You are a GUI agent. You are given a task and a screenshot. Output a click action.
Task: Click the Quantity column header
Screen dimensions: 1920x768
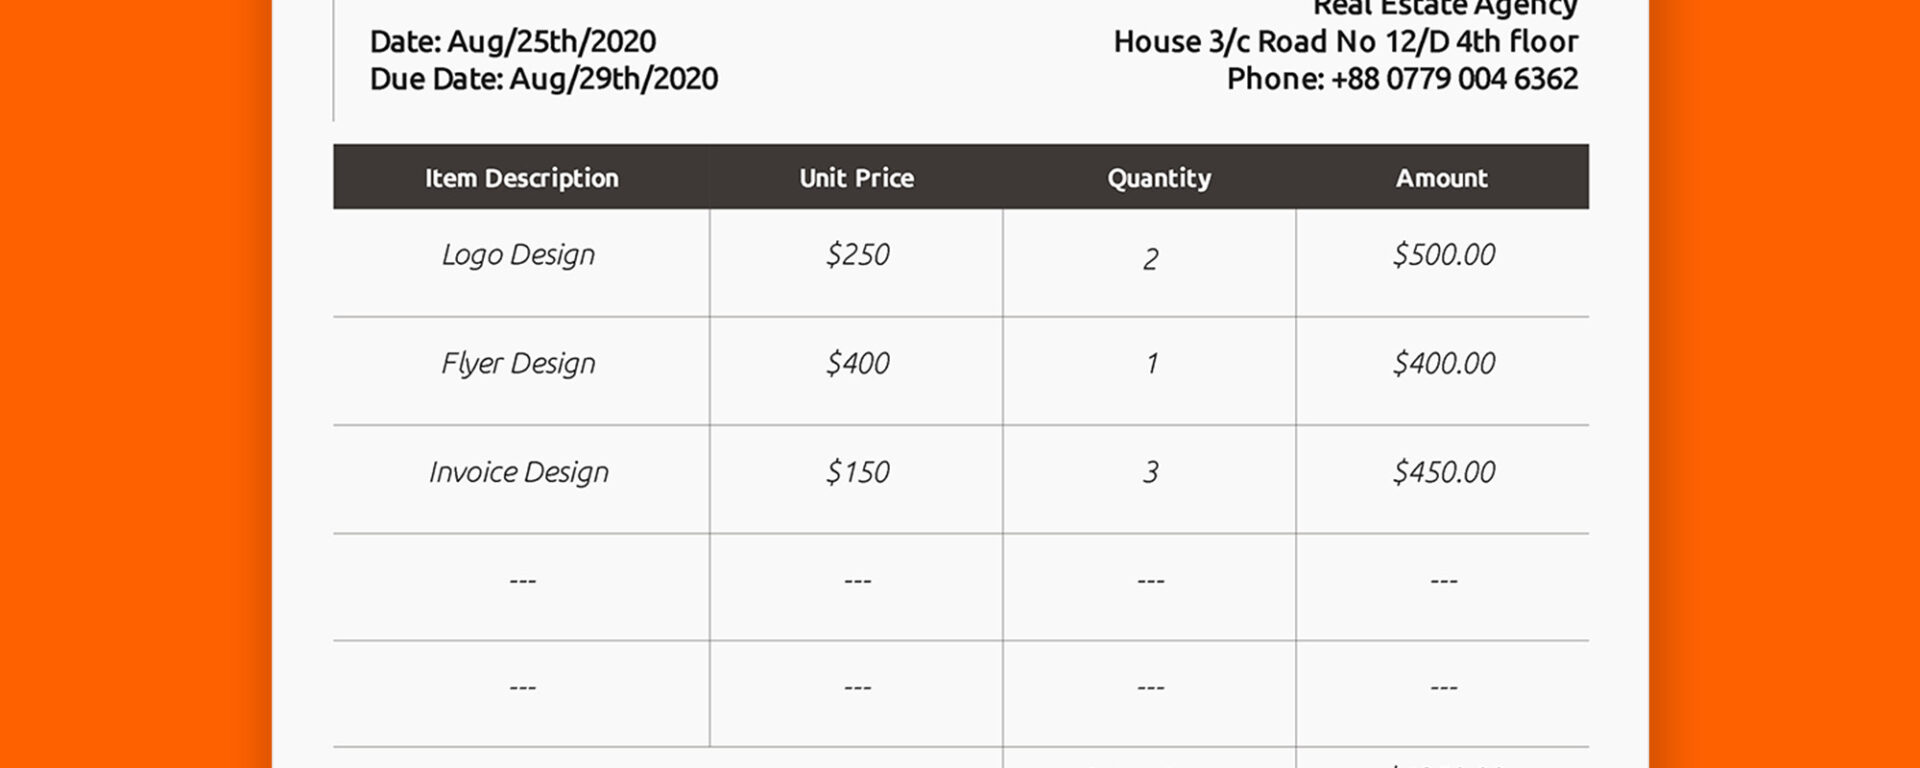[1158, 178]
